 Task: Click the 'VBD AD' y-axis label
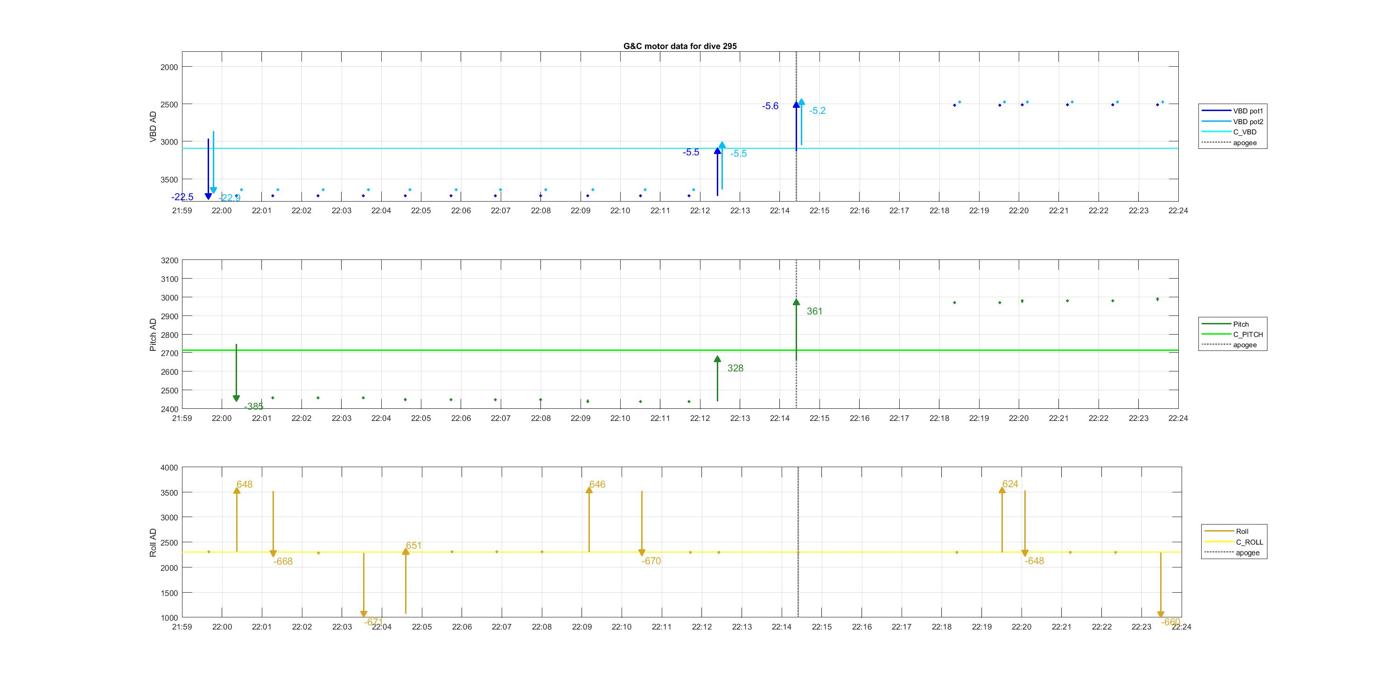pos(154,127)
